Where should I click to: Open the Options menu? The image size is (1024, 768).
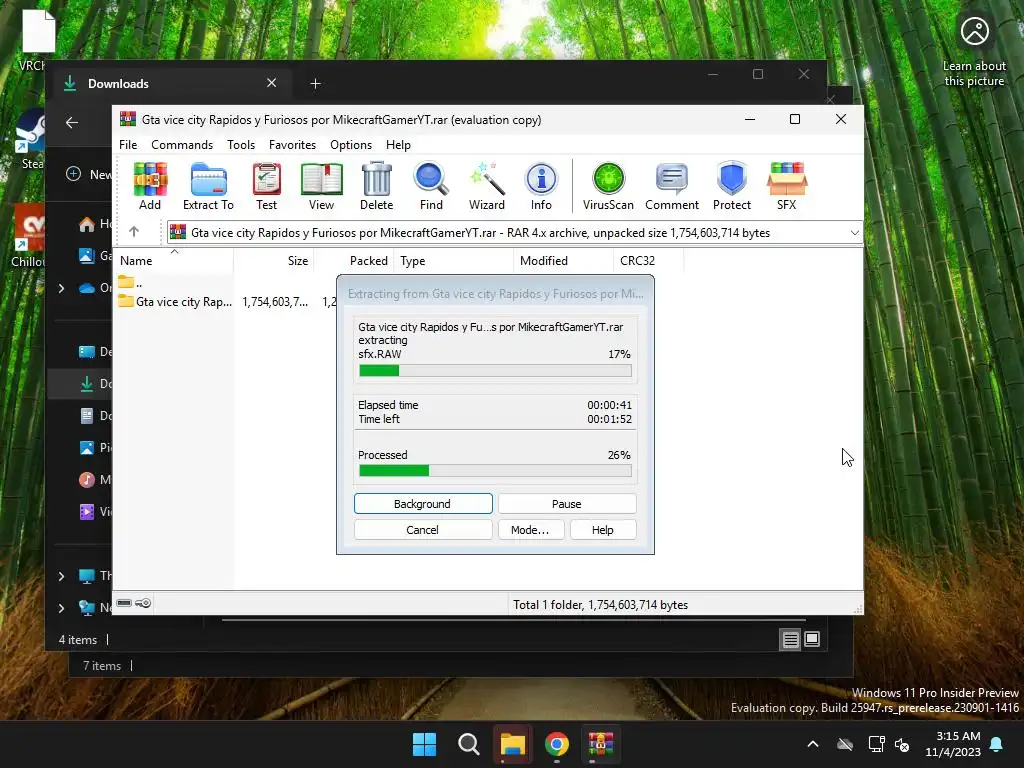[x=351, y=145]
